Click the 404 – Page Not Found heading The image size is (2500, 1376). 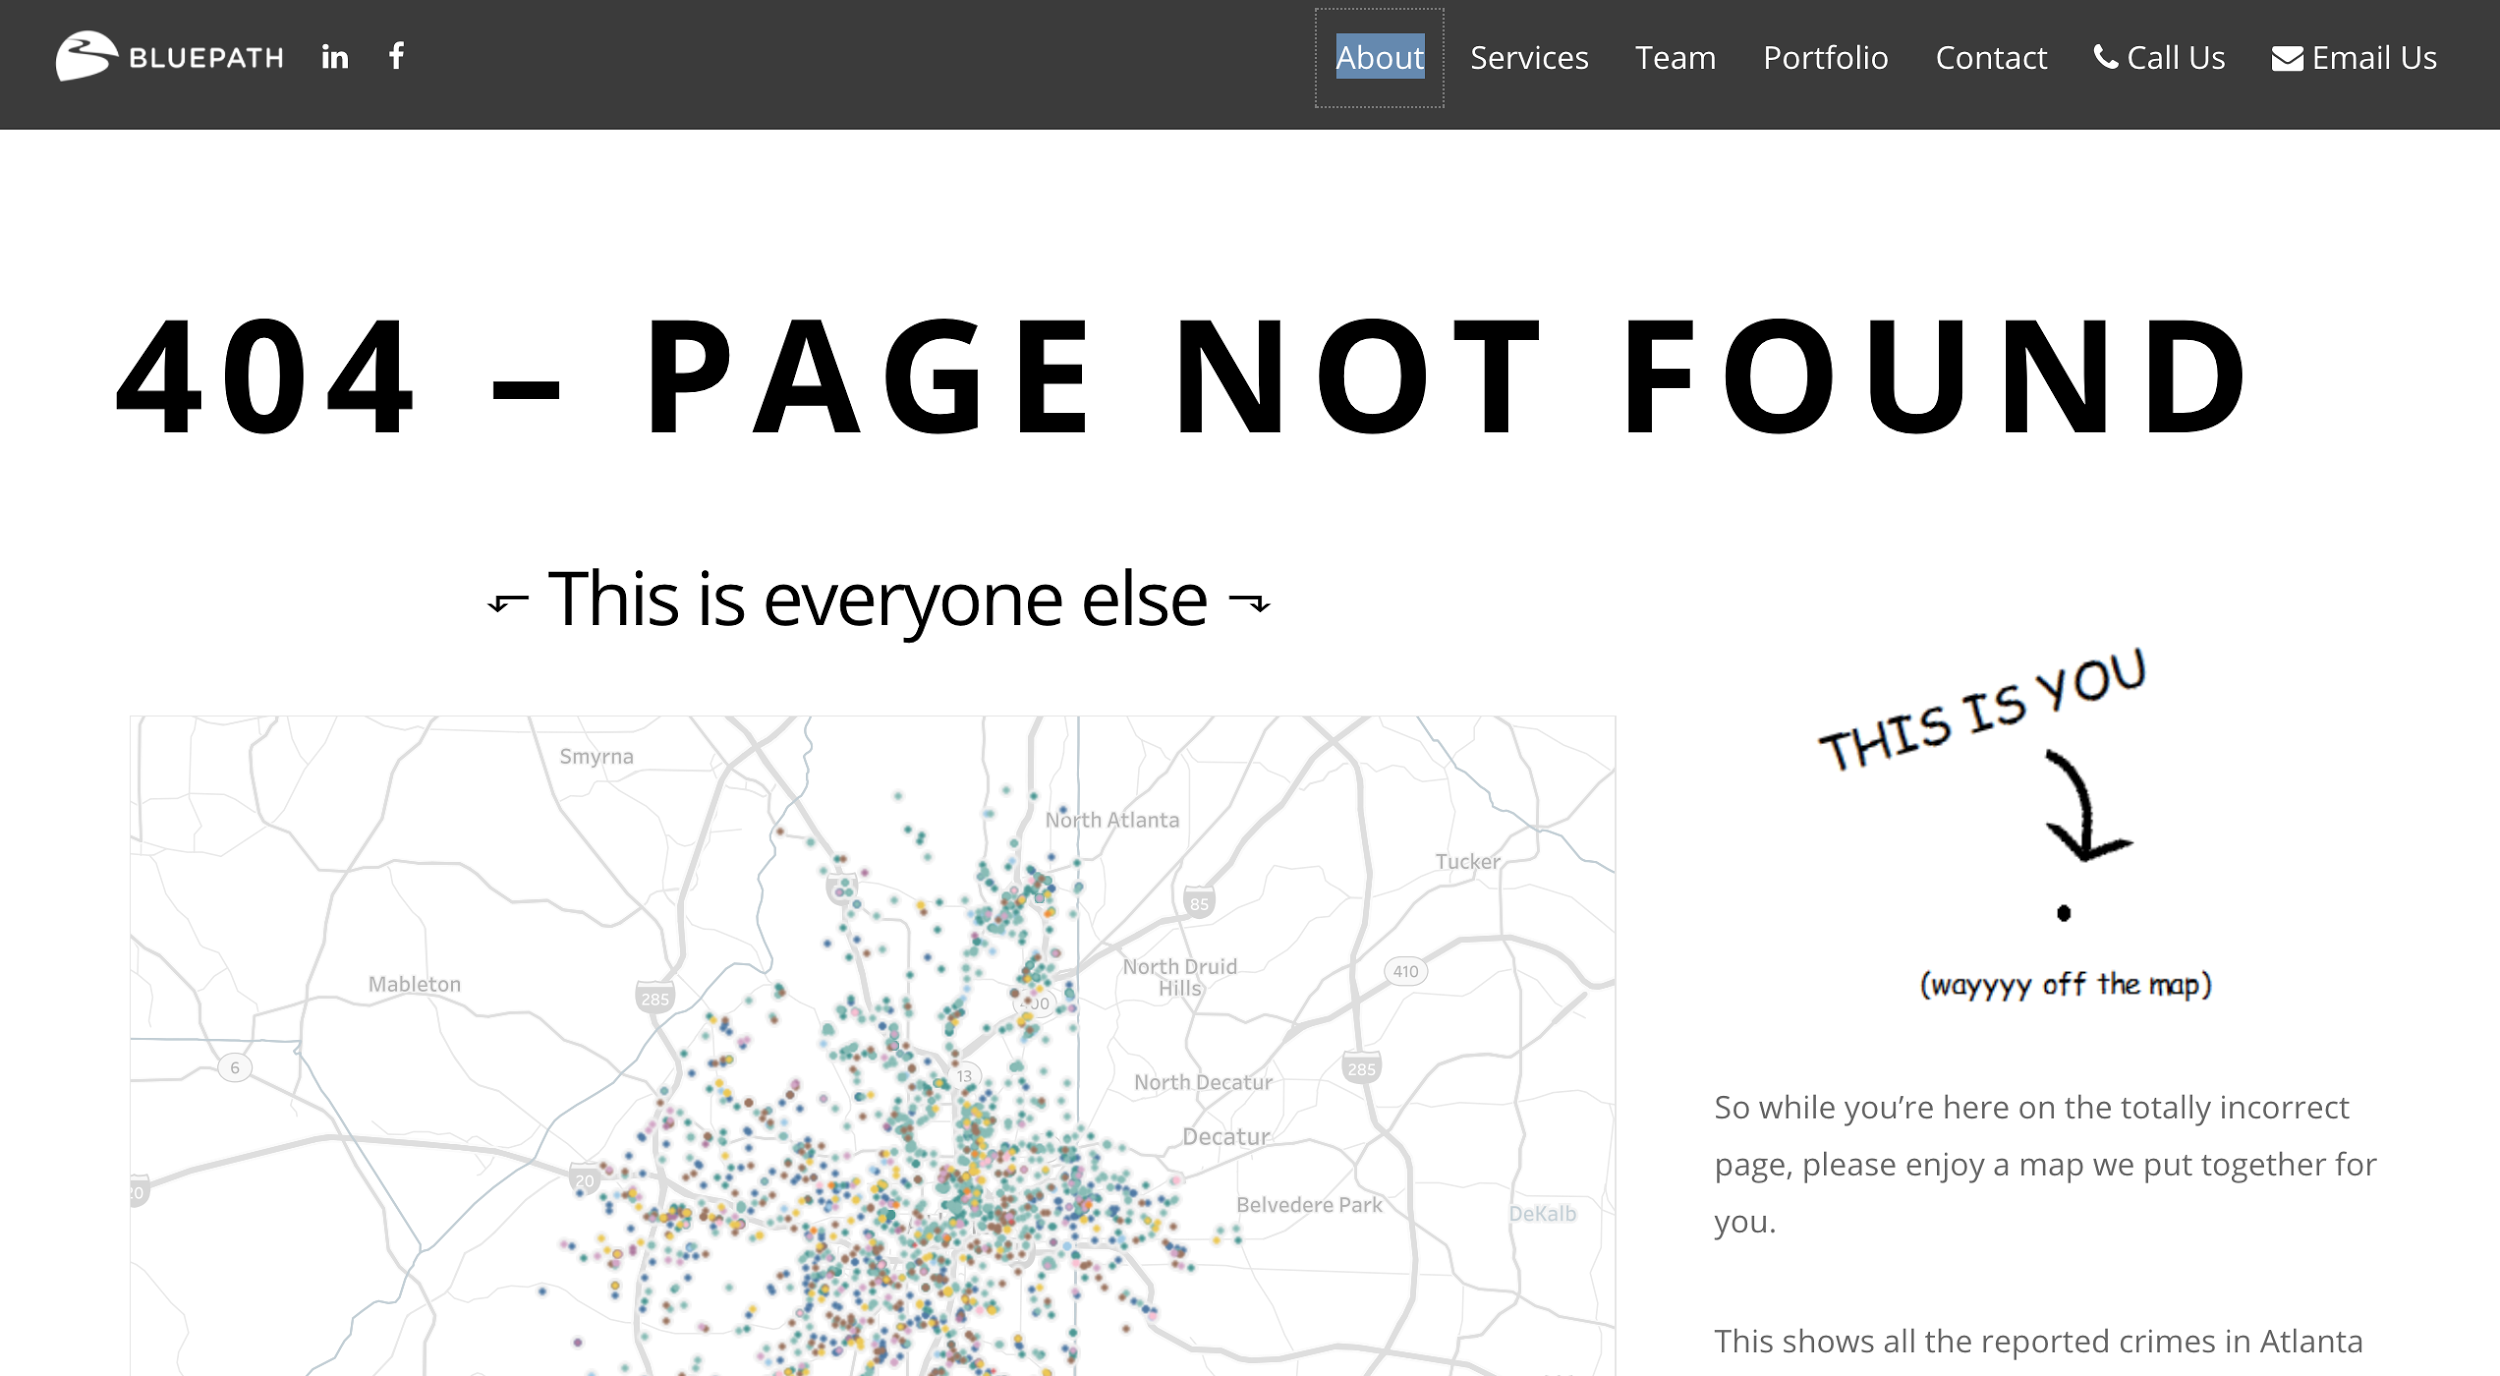(1180, 375)
